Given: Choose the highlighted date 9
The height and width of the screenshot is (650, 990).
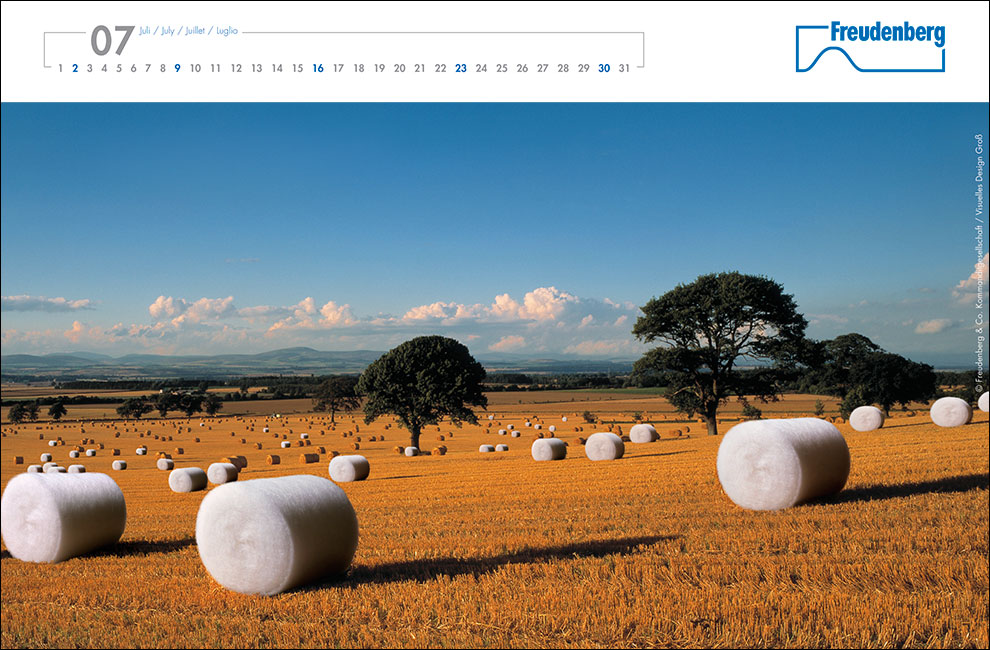Looking at the screenshot, I should click(177, 68).
